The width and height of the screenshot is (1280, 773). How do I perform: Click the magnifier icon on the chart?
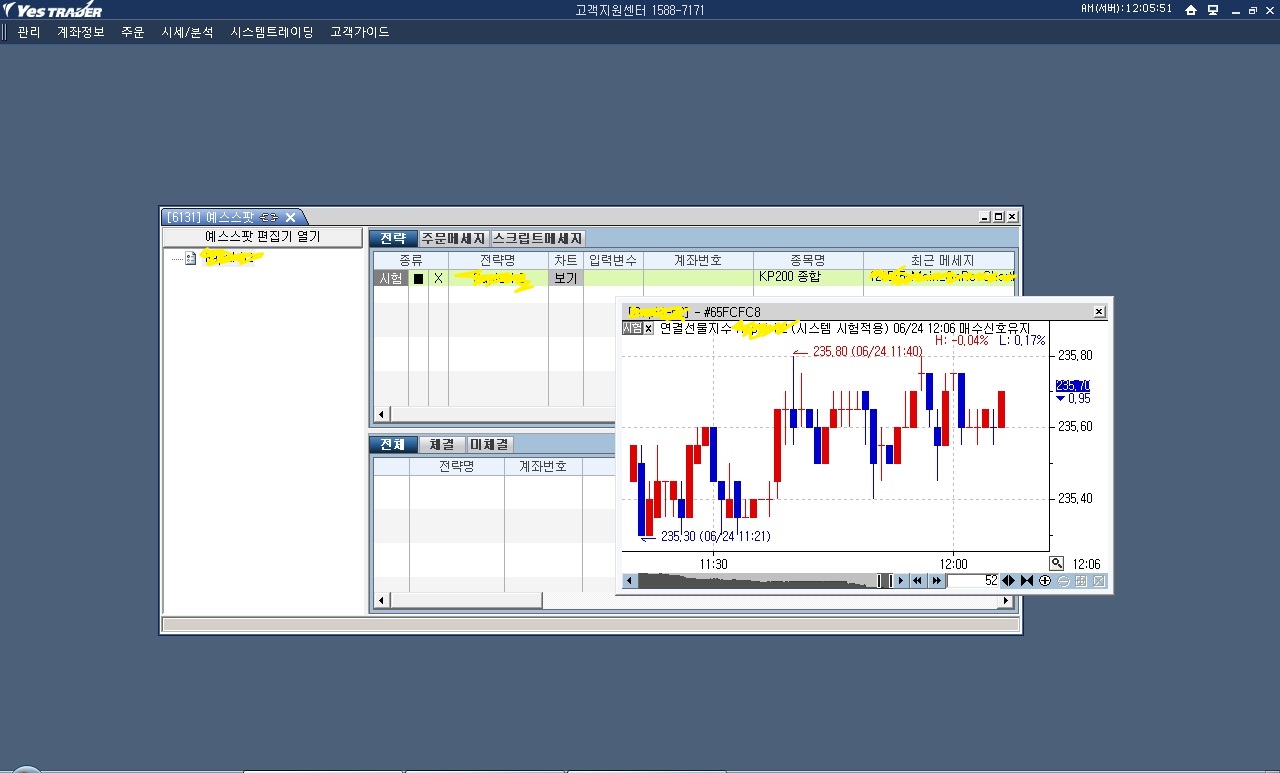(1057, 564)
